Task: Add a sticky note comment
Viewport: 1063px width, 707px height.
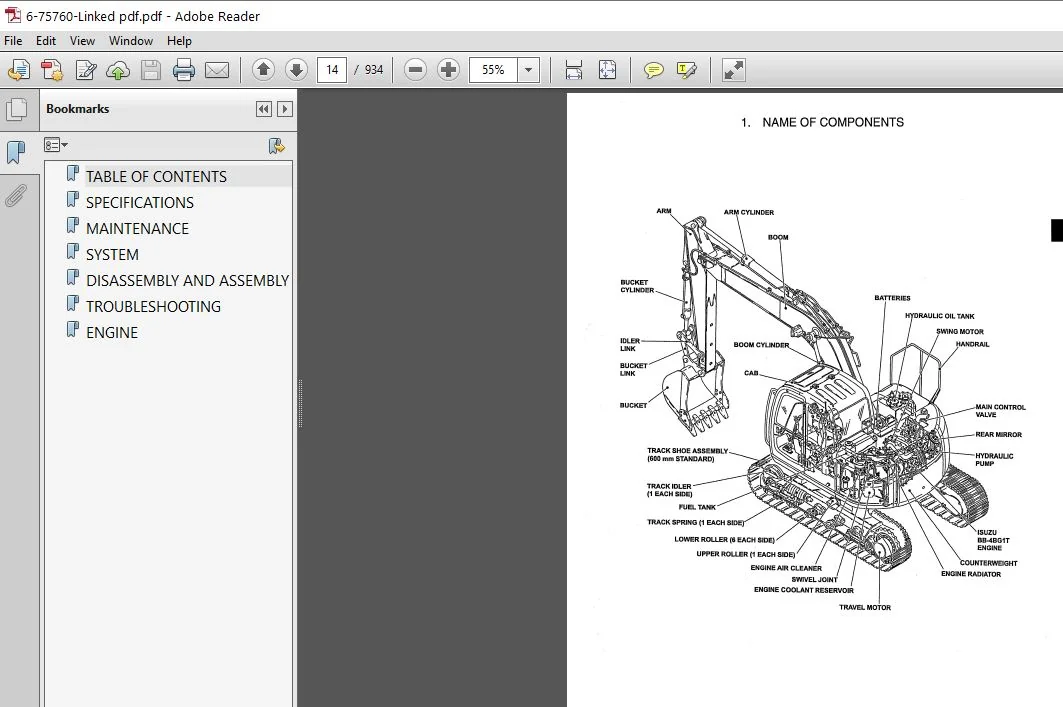Action: pos(654,70)
